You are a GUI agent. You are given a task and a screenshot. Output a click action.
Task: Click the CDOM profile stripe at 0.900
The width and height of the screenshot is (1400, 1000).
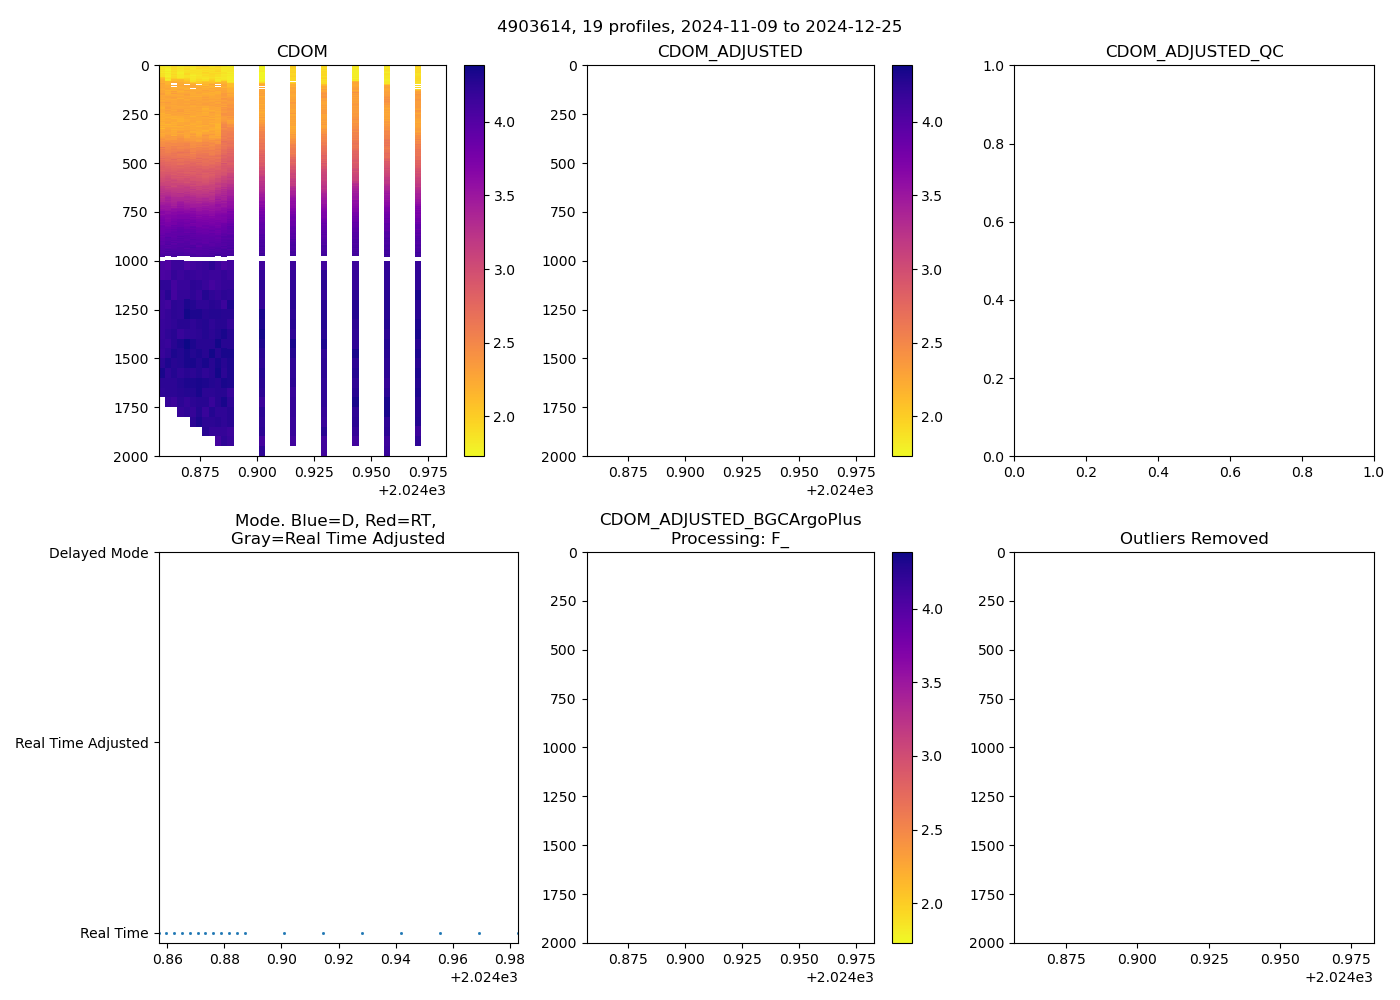(x=262, y=300)
